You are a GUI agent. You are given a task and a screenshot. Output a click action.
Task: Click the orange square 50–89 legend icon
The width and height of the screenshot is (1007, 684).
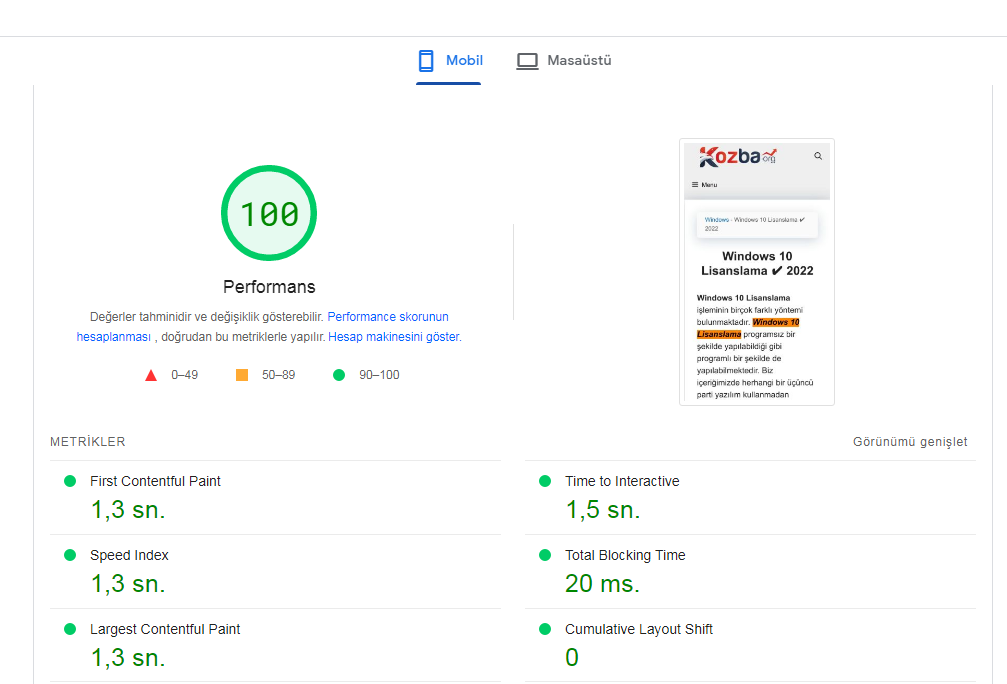(242, 375)
